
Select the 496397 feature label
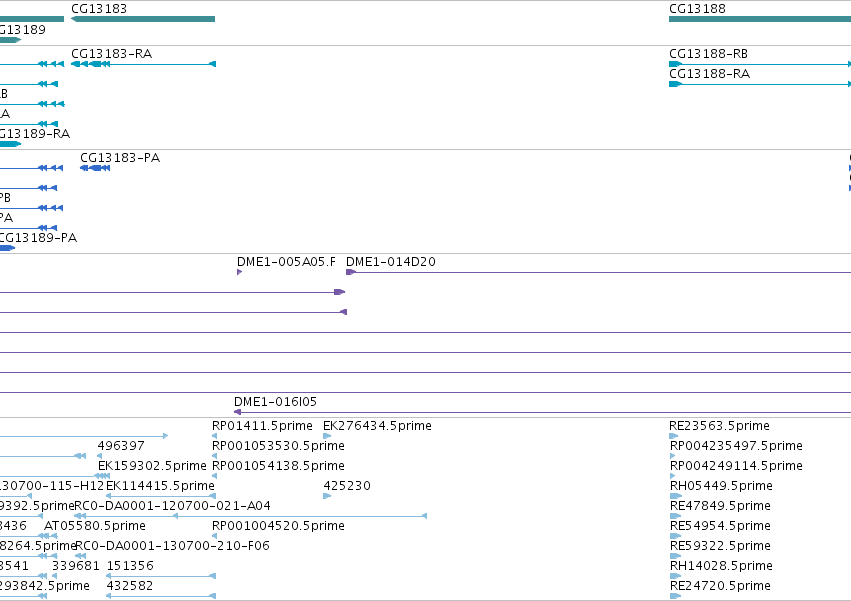pos(121,446)
